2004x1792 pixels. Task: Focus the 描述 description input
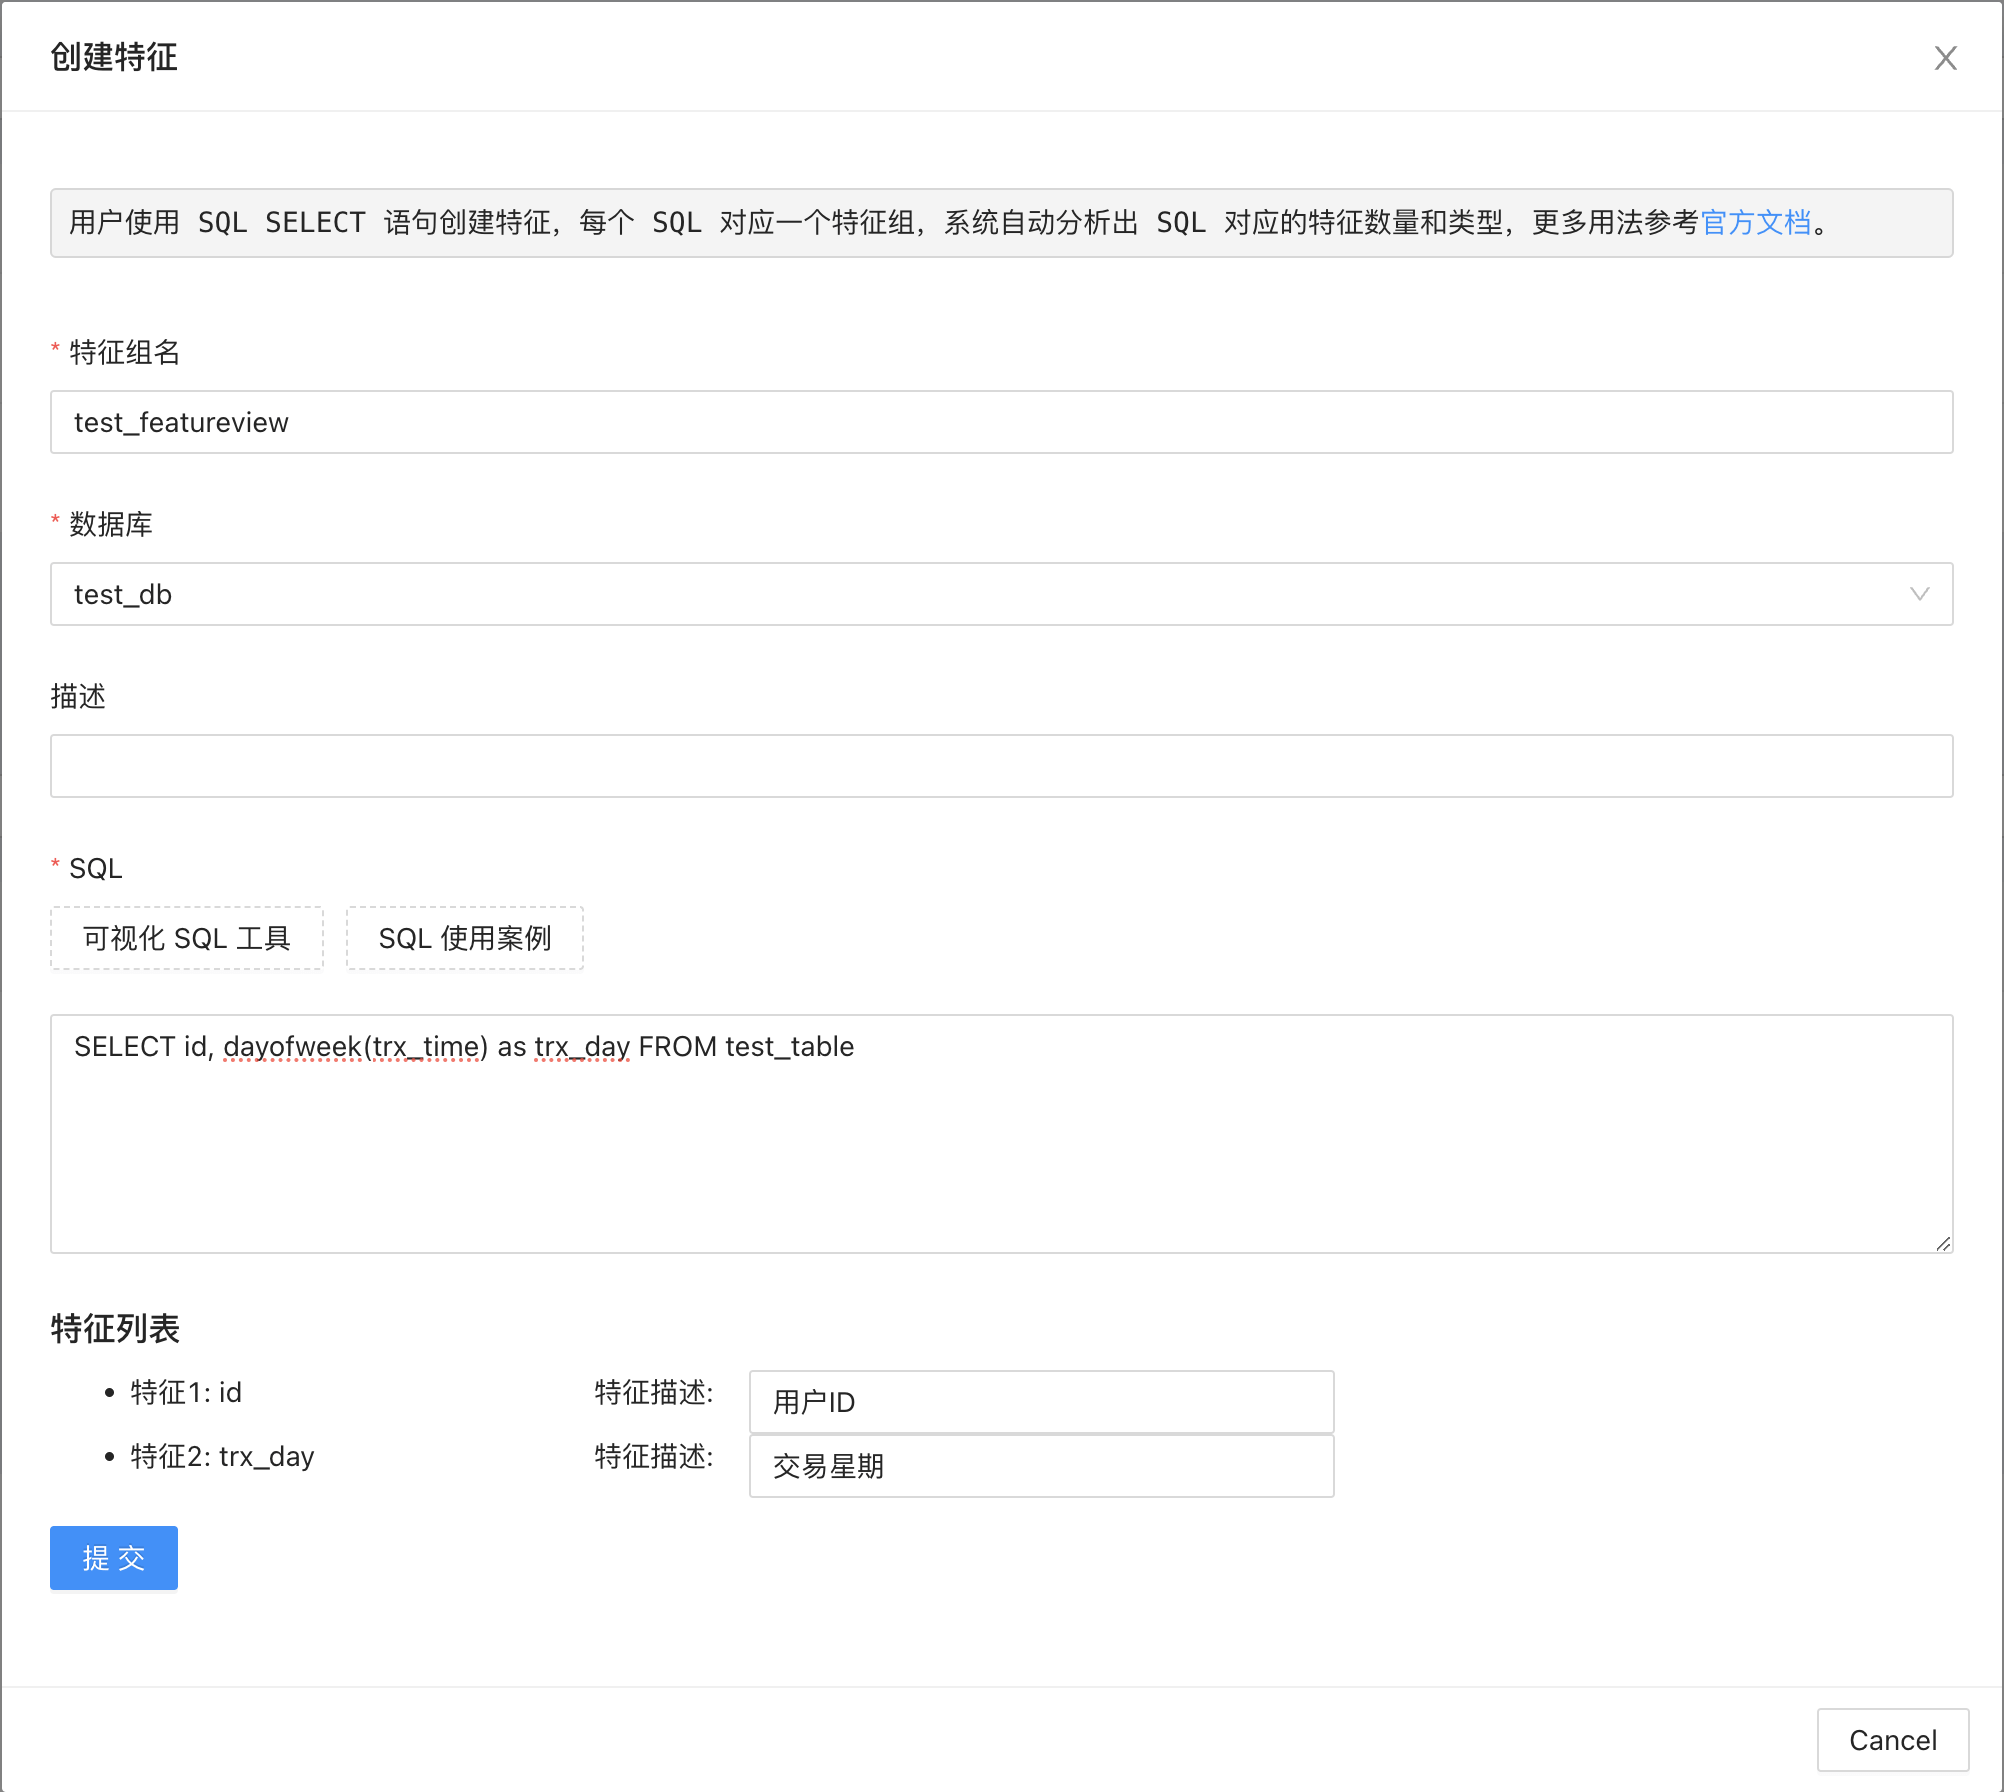pos(1000,766)
